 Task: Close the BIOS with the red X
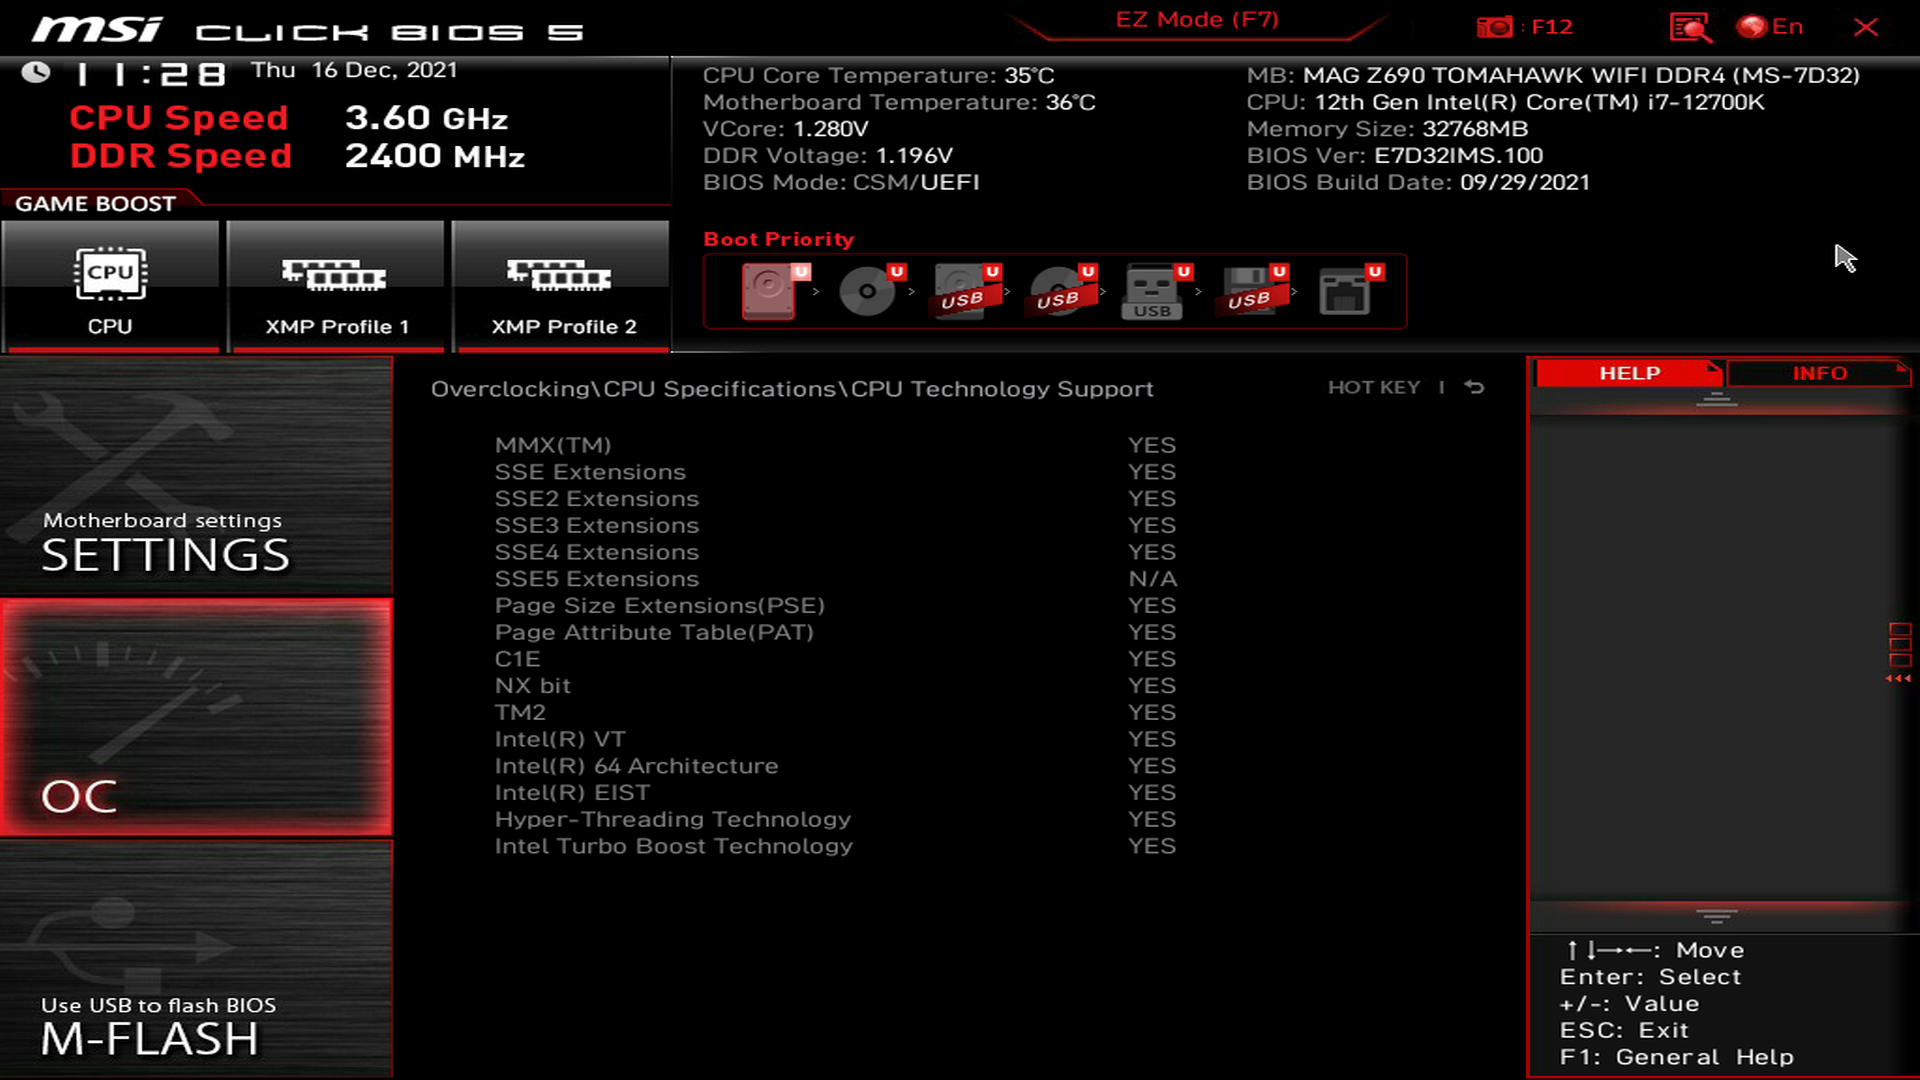1866,27
